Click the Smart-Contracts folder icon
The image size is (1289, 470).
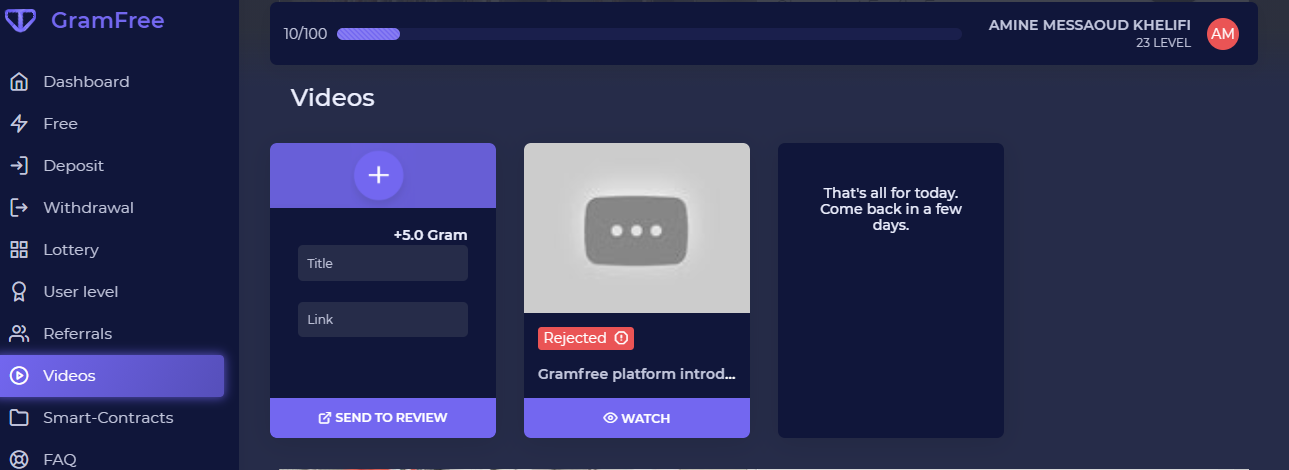19,418
